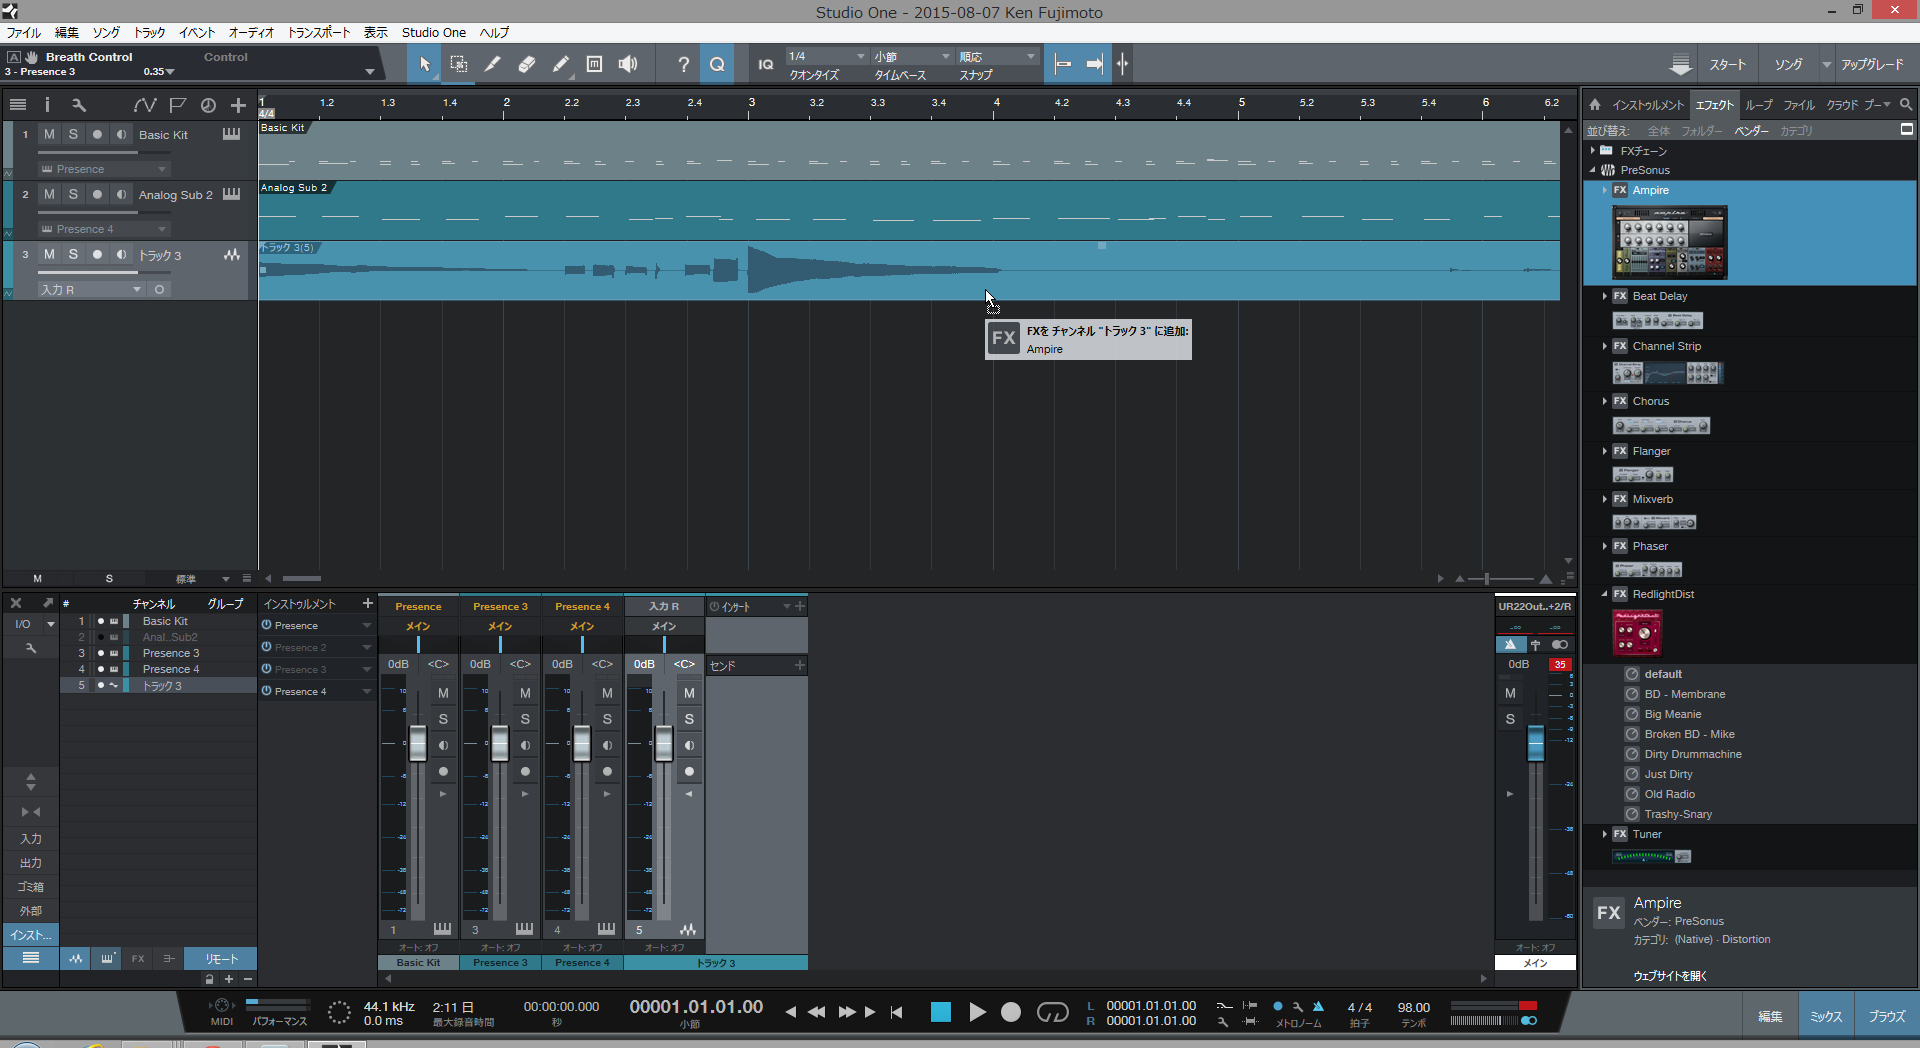Solo the Basic Kit track
Image resolution: width=1920 pixels, height=1048 pixels.
click(73, 134)
